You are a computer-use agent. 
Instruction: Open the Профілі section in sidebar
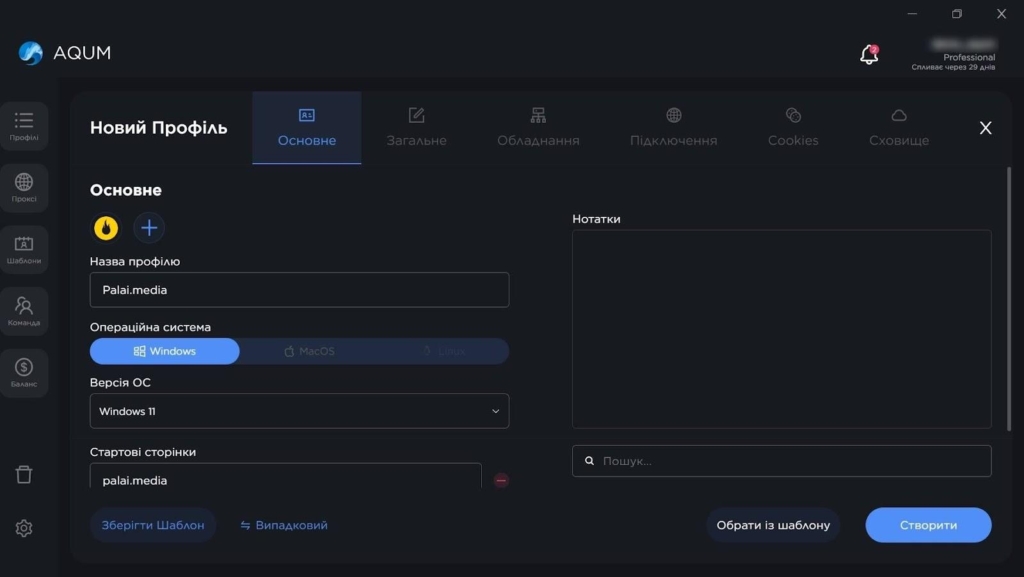[x=24, y=126]
